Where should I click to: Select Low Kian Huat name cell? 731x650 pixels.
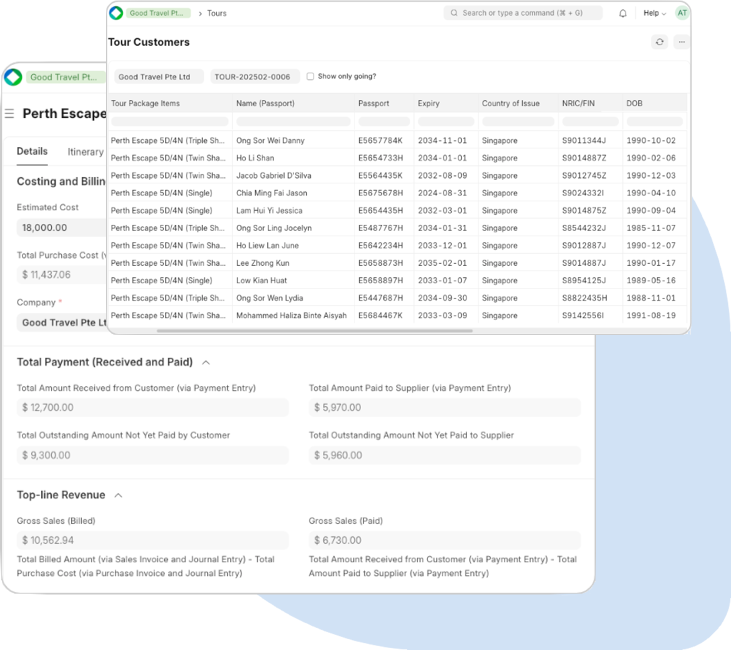tap(293, 280)
